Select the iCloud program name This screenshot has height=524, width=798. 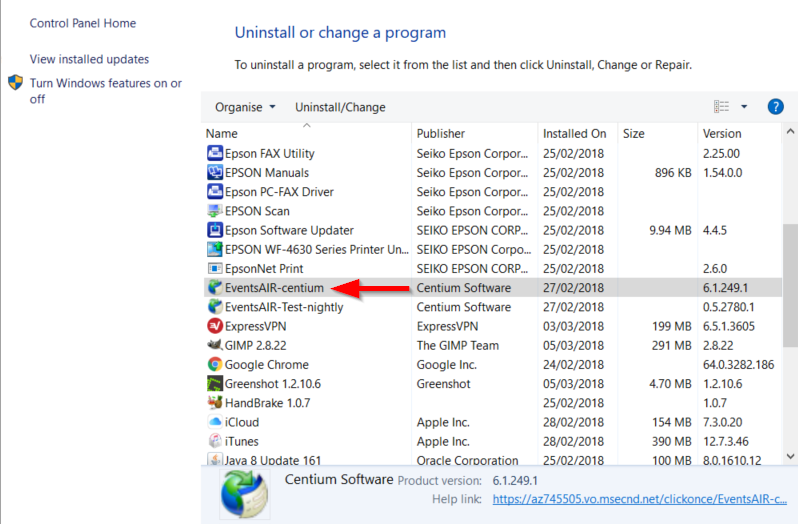click(x=242, y=422)
